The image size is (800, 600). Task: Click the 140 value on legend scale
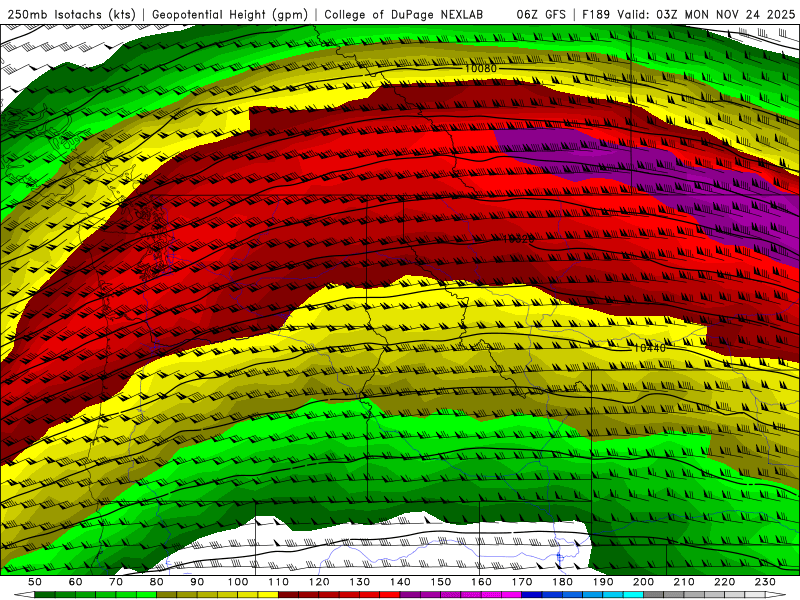point(400,582)
